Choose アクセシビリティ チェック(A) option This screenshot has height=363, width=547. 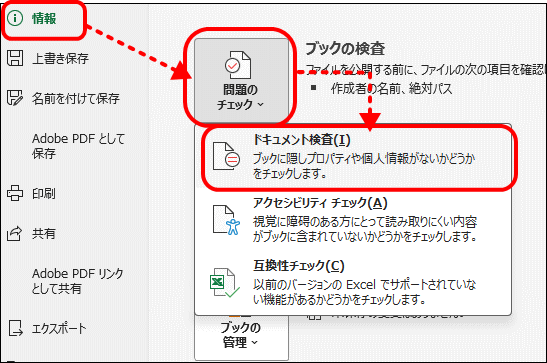(353, 219)
